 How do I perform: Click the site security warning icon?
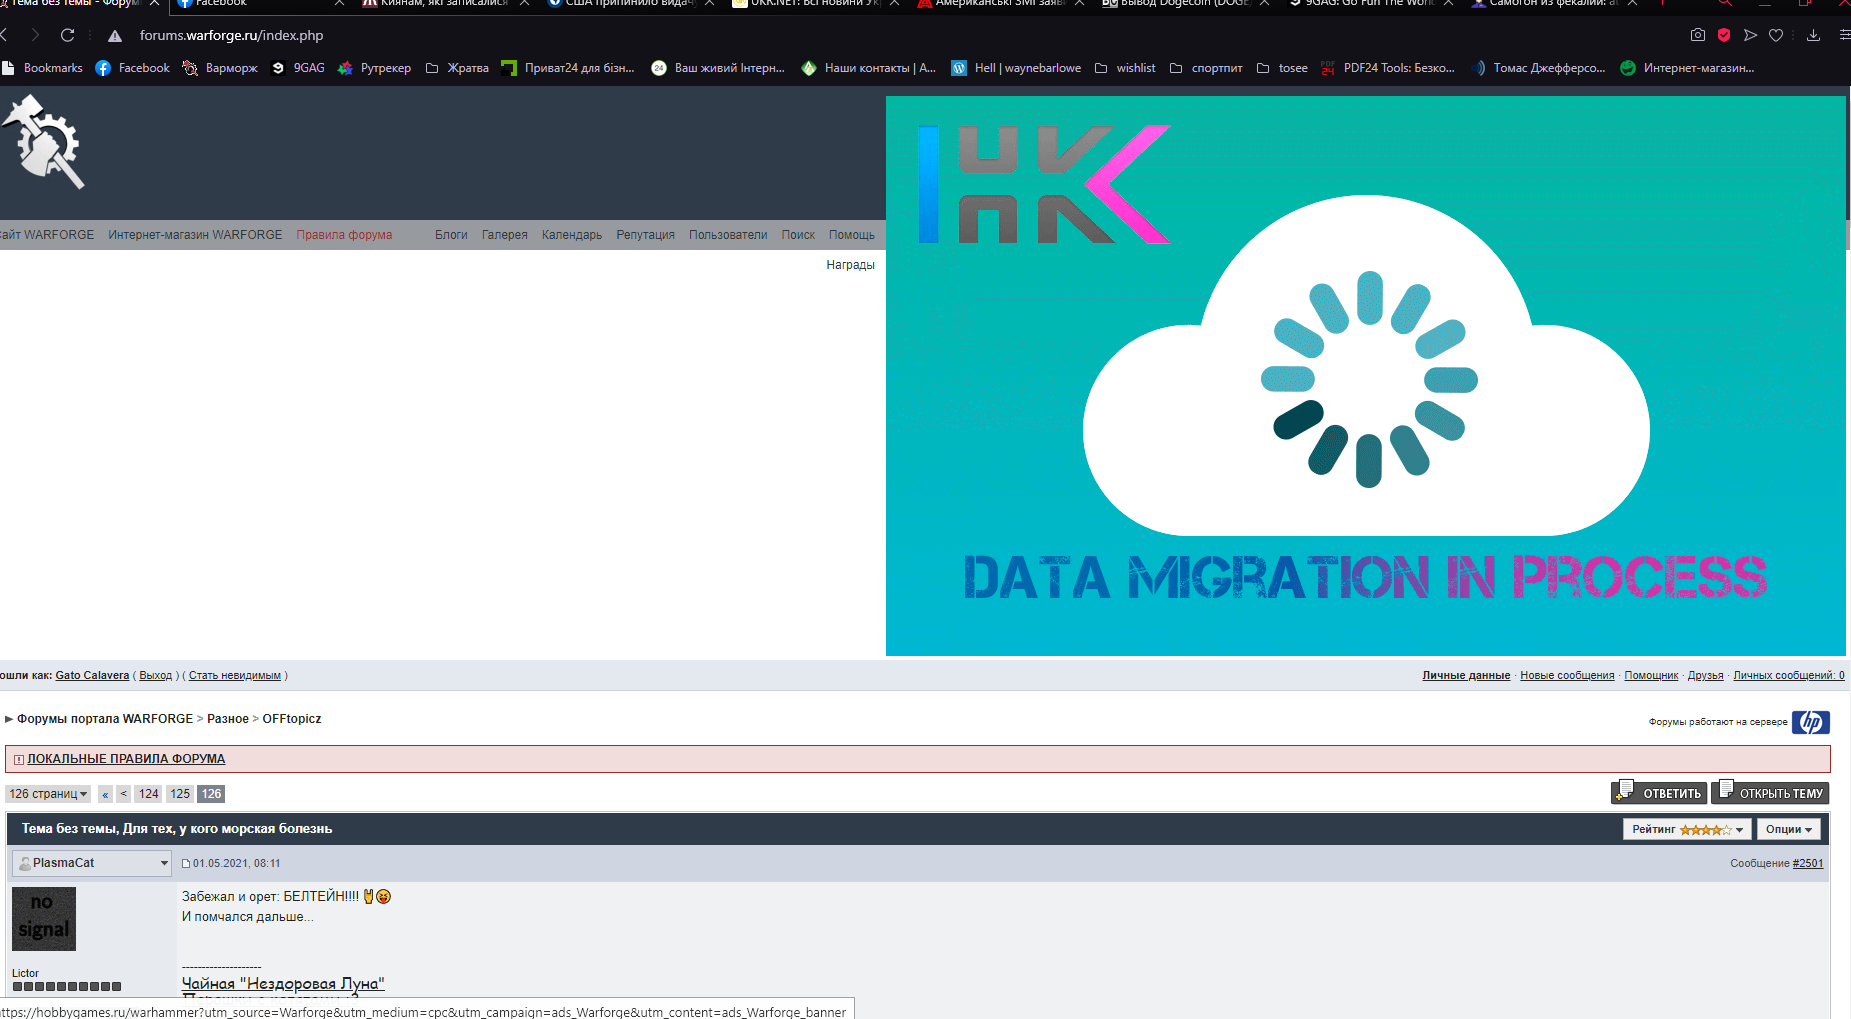tap(115, 36)
